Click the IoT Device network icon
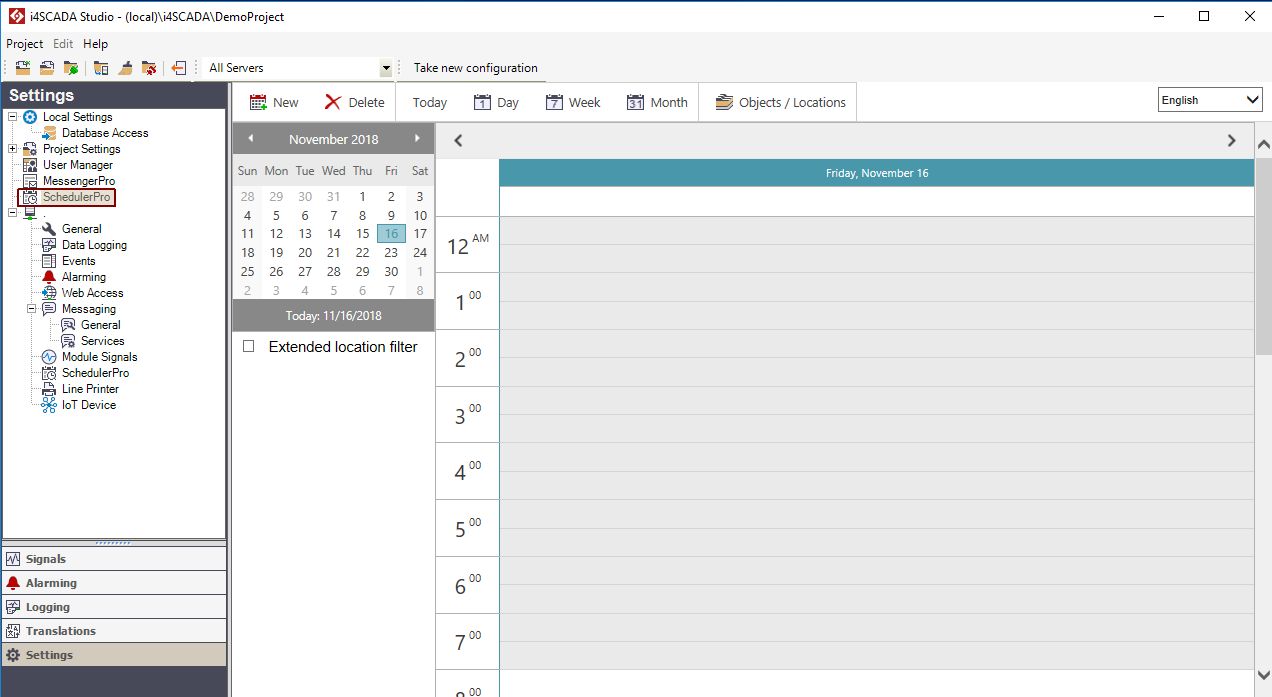This screenshot has height=697, width=1272. click(x=49, y=405)
